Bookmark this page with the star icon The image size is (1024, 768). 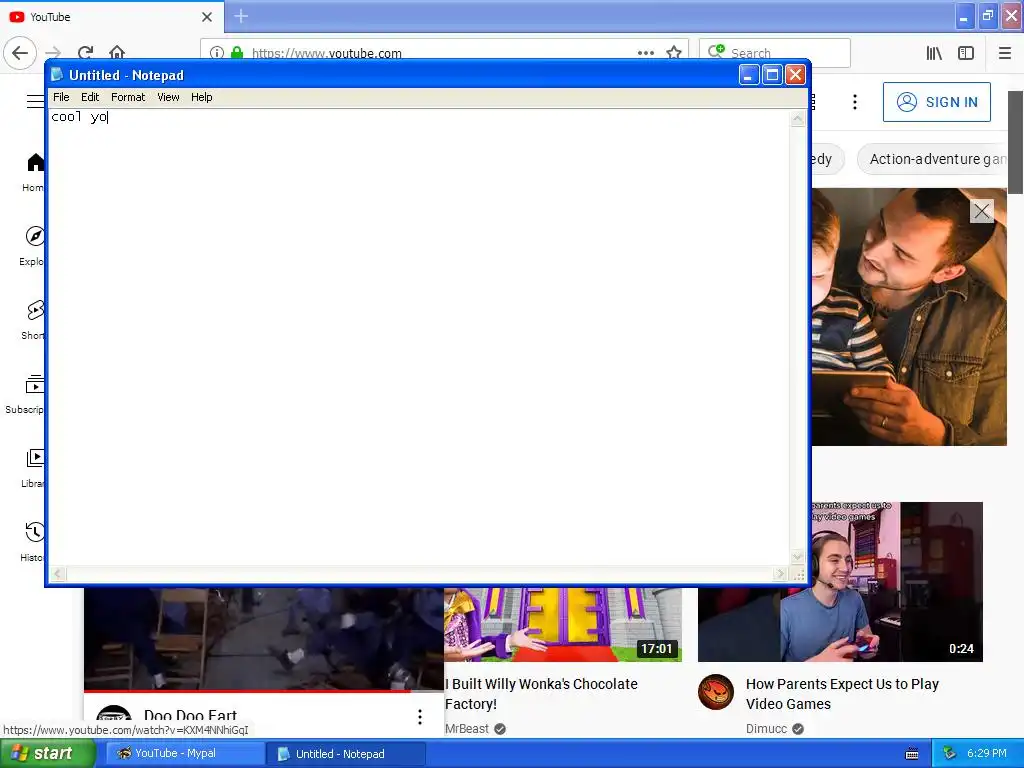[674, 53]
